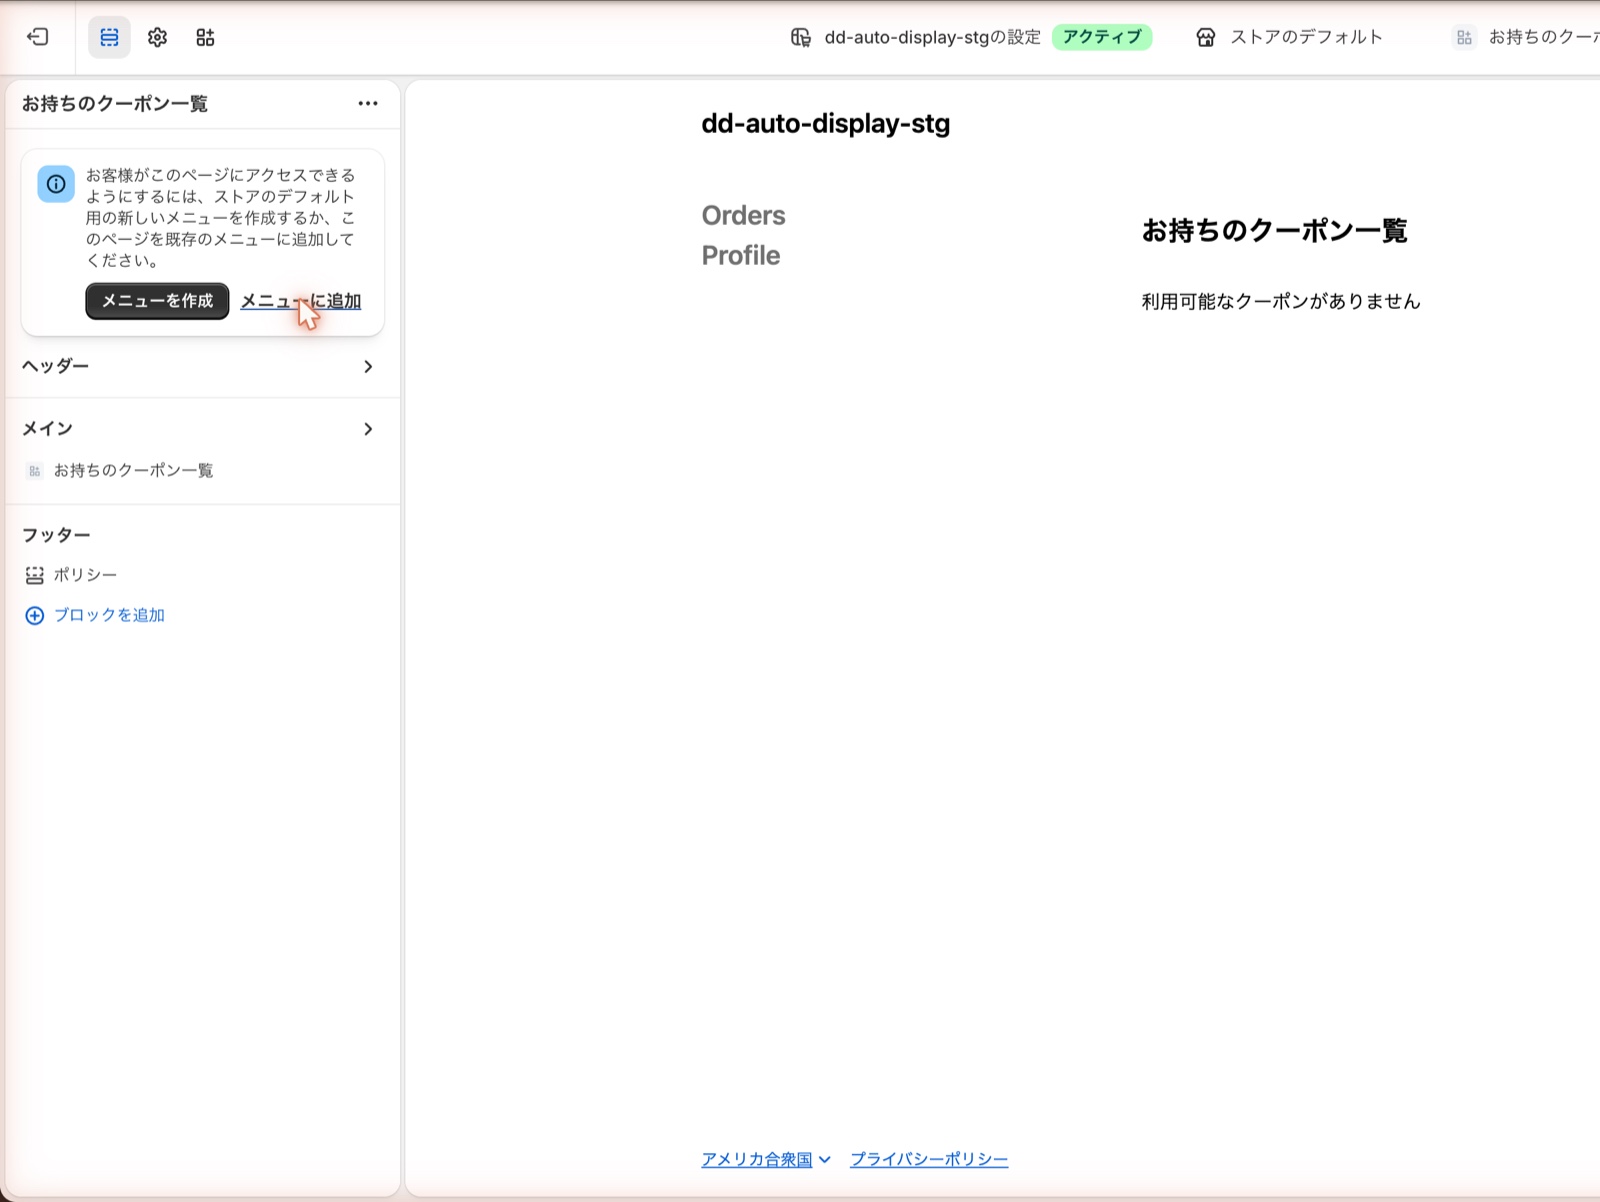Click the store icon beside ストアのデフォルト
The image size is (1600, 1202).
[1206, 38]
